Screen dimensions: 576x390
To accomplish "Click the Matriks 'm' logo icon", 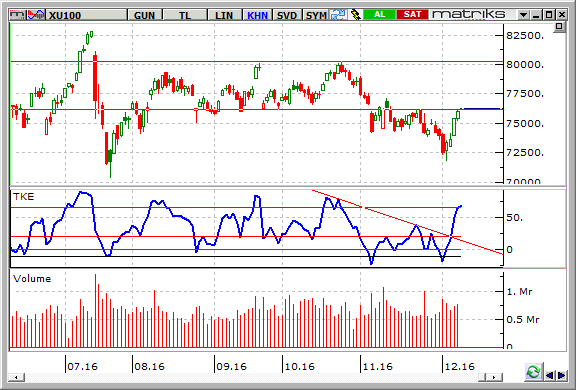I will pos(17,15).
